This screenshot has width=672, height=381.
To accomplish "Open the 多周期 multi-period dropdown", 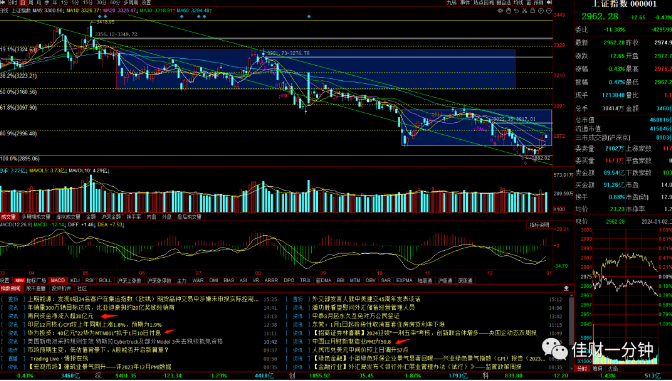I will (130, 3).
